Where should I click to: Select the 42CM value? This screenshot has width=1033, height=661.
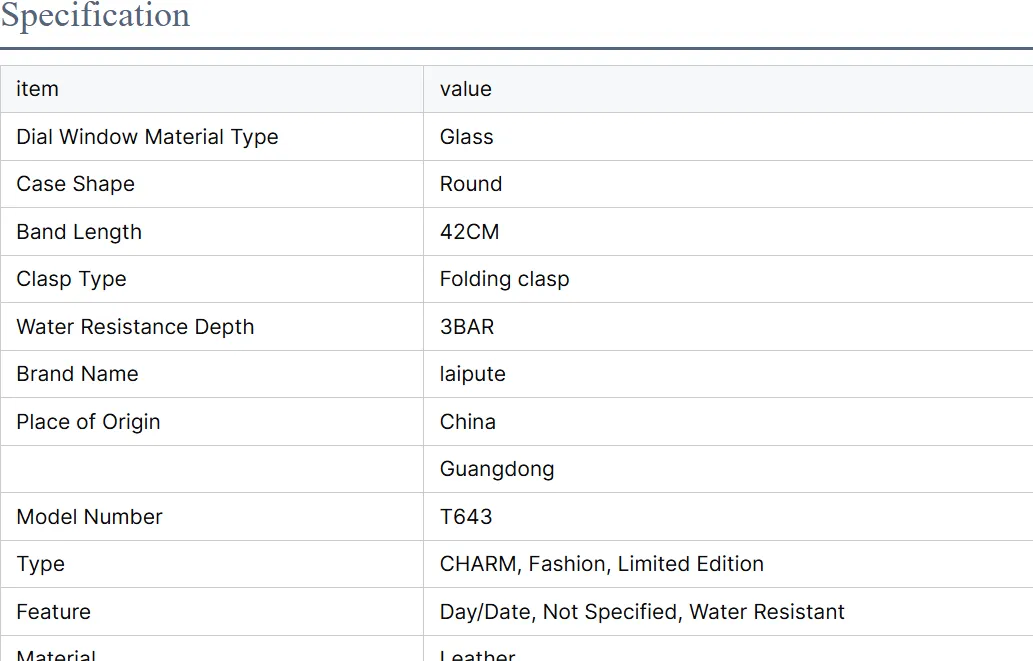(x=470, y=232)
